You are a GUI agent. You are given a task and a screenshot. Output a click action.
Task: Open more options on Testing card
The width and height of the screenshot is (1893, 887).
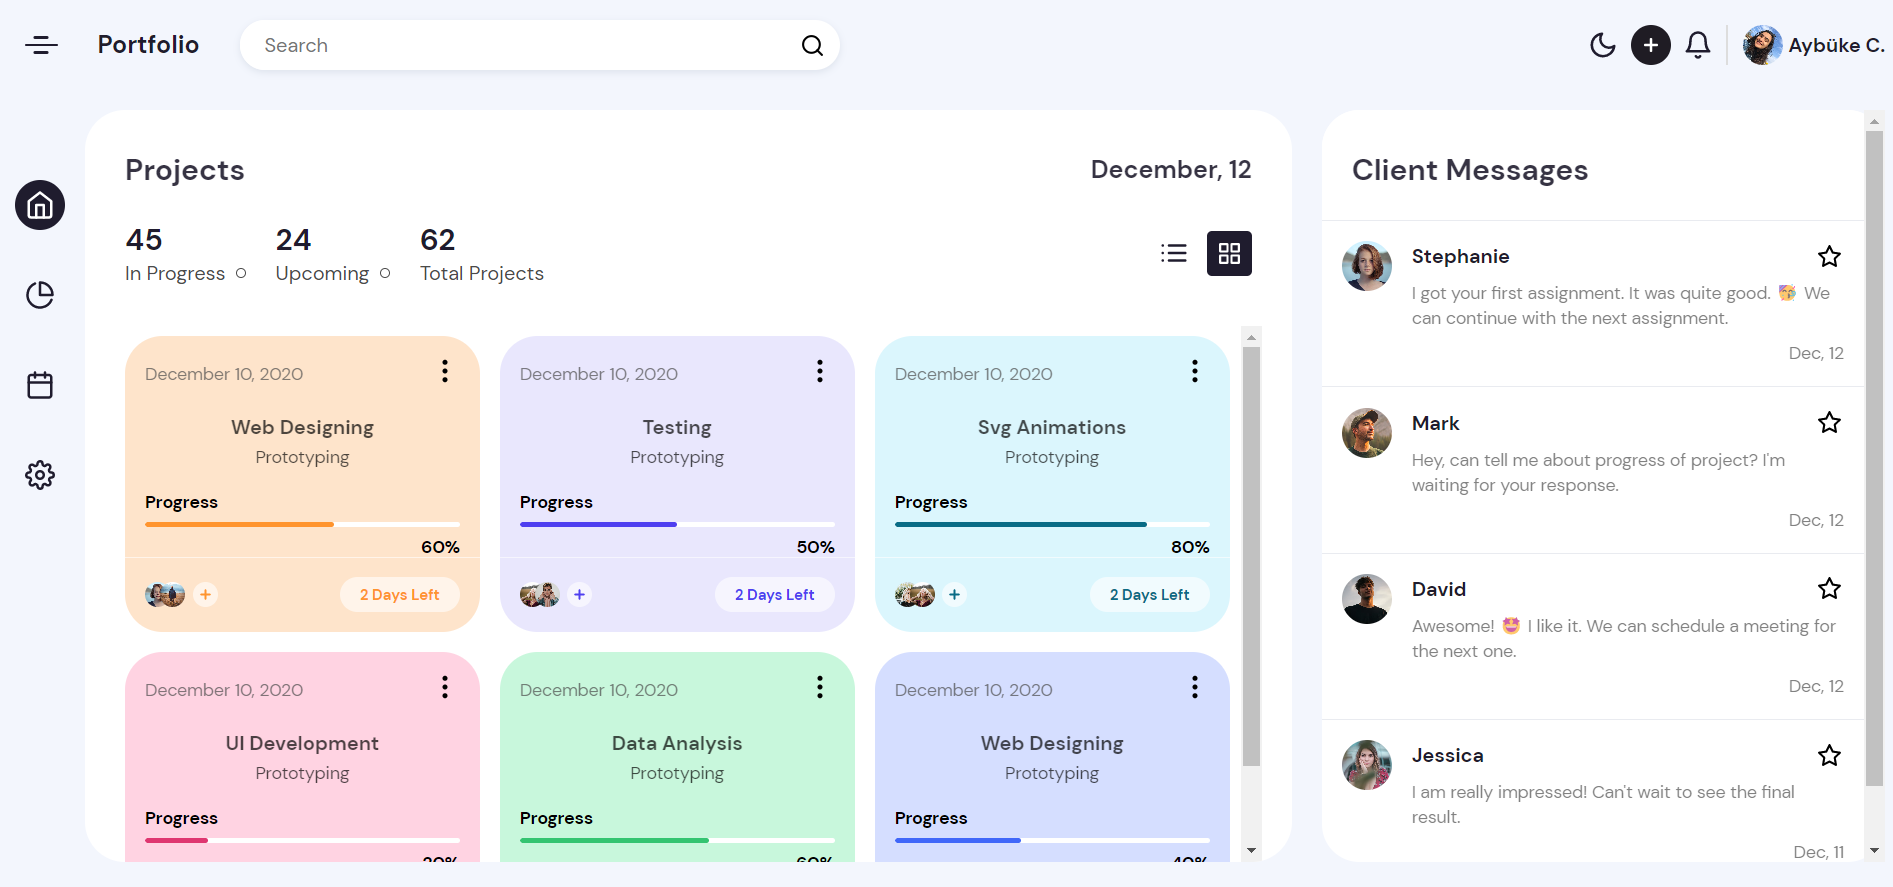click(x=820, y=371)
